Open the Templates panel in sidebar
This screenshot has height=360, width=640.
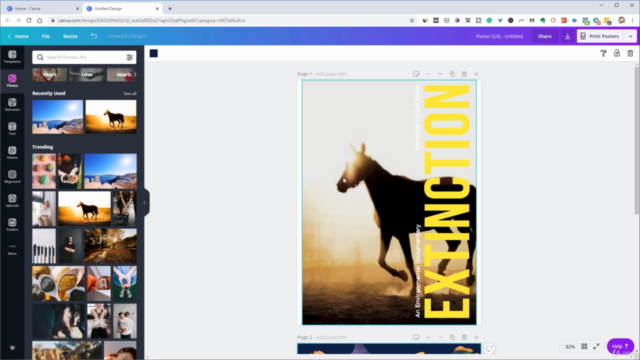(x=12, y=56)
